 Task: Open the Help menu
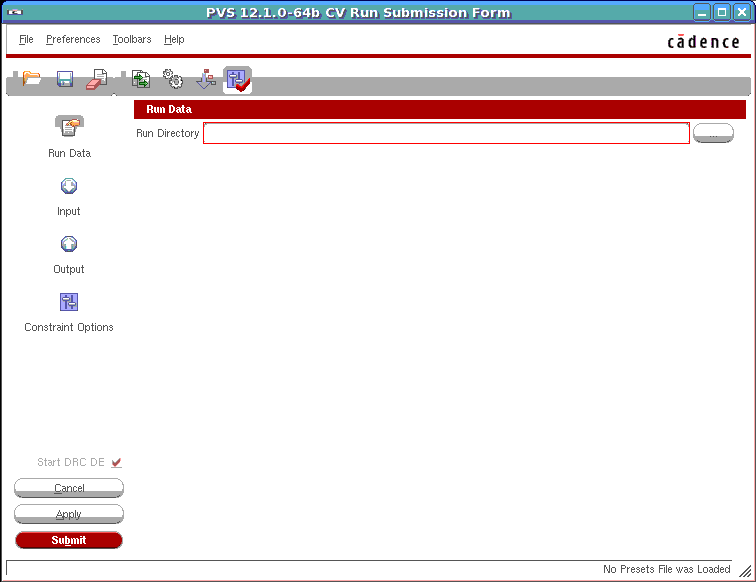[174, 40]
